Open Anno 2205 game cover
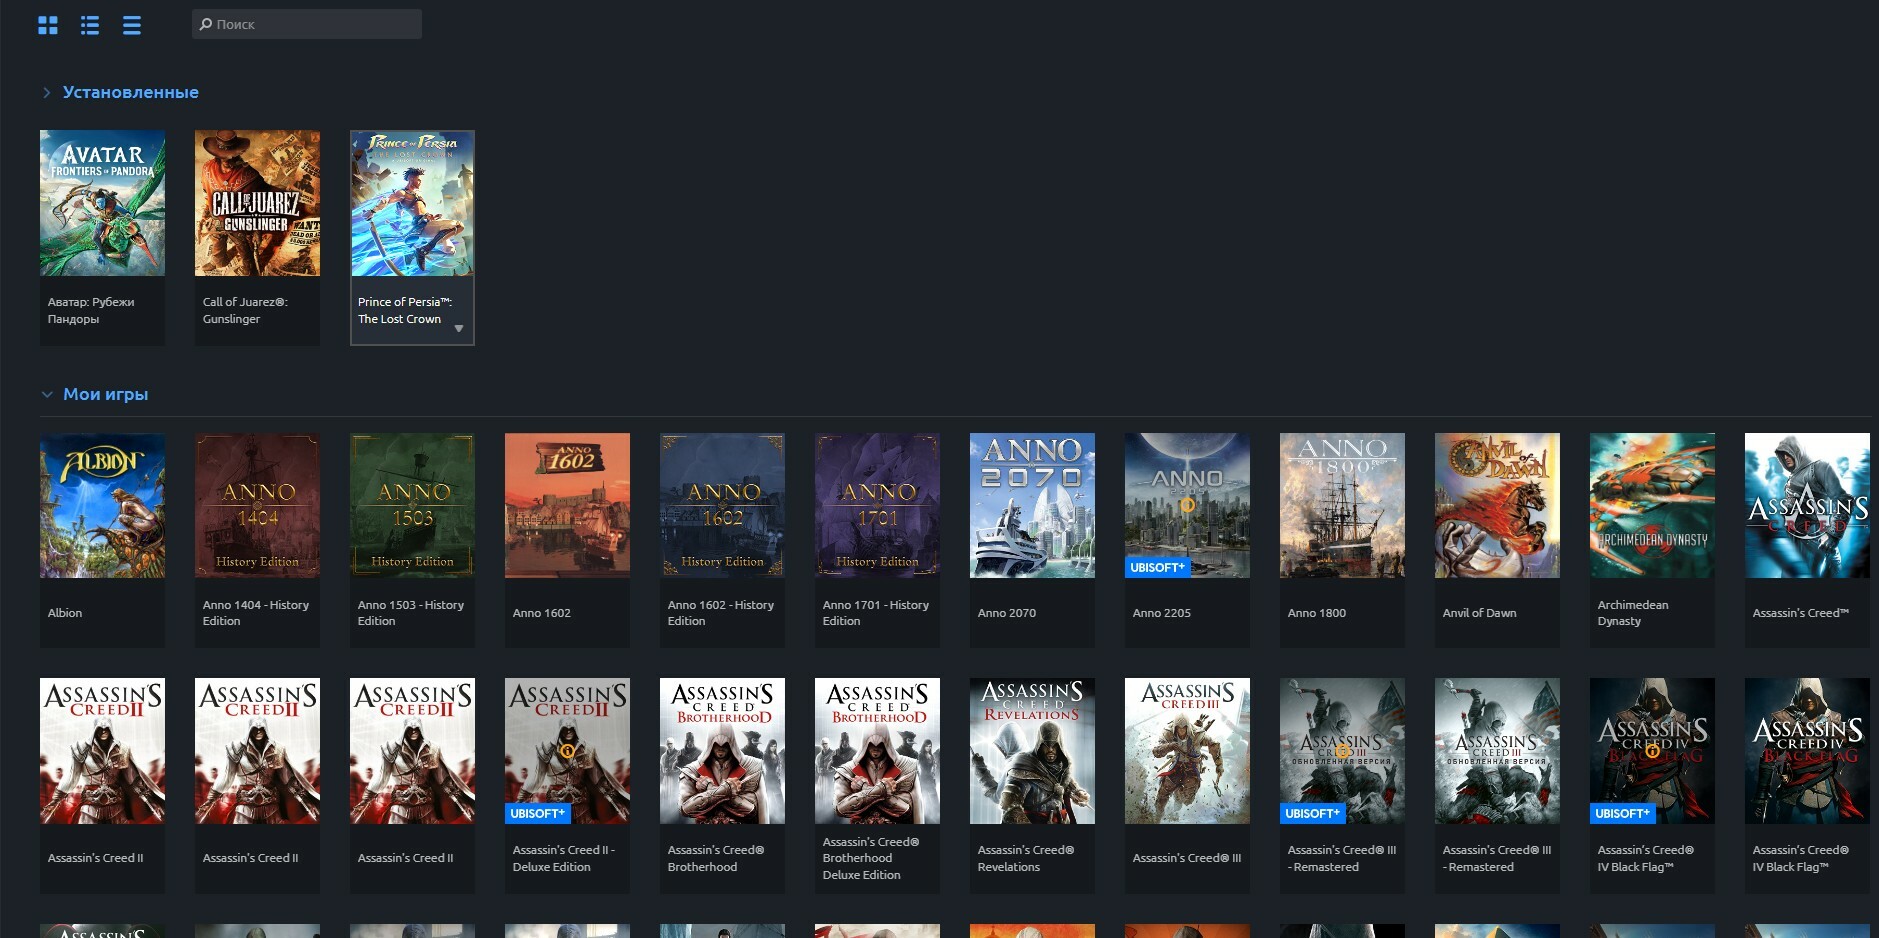This screenshot has width=1879, height=938. (1187, 505)
